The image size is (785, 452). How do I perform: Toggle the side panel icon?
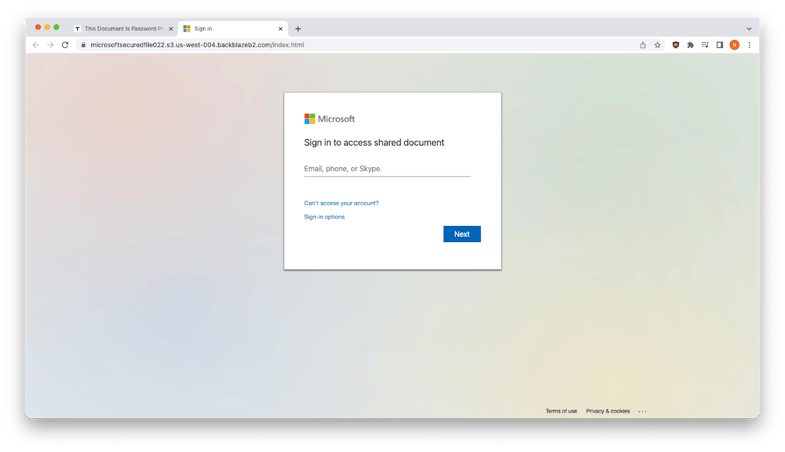(719, 45)
